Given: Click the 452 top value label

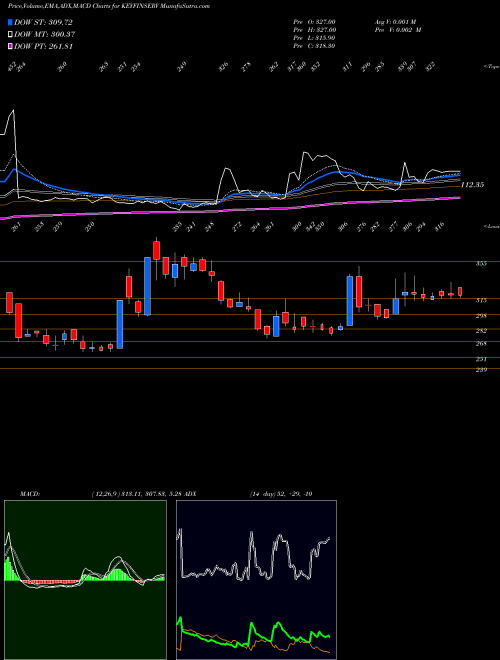Looking at the screenshot, I should [x=13, y=67].
